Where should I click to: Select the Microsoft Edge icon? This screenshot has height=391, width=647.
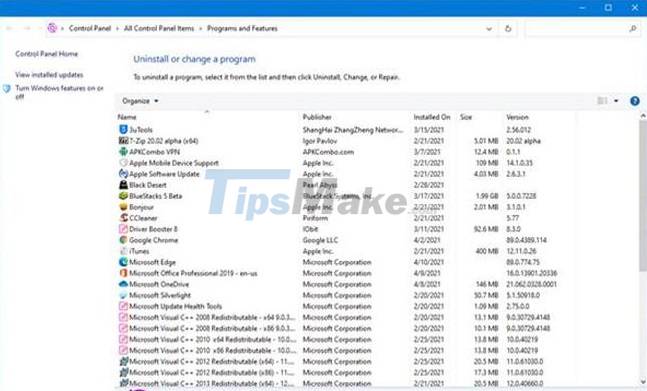click(x=123, y=262)
